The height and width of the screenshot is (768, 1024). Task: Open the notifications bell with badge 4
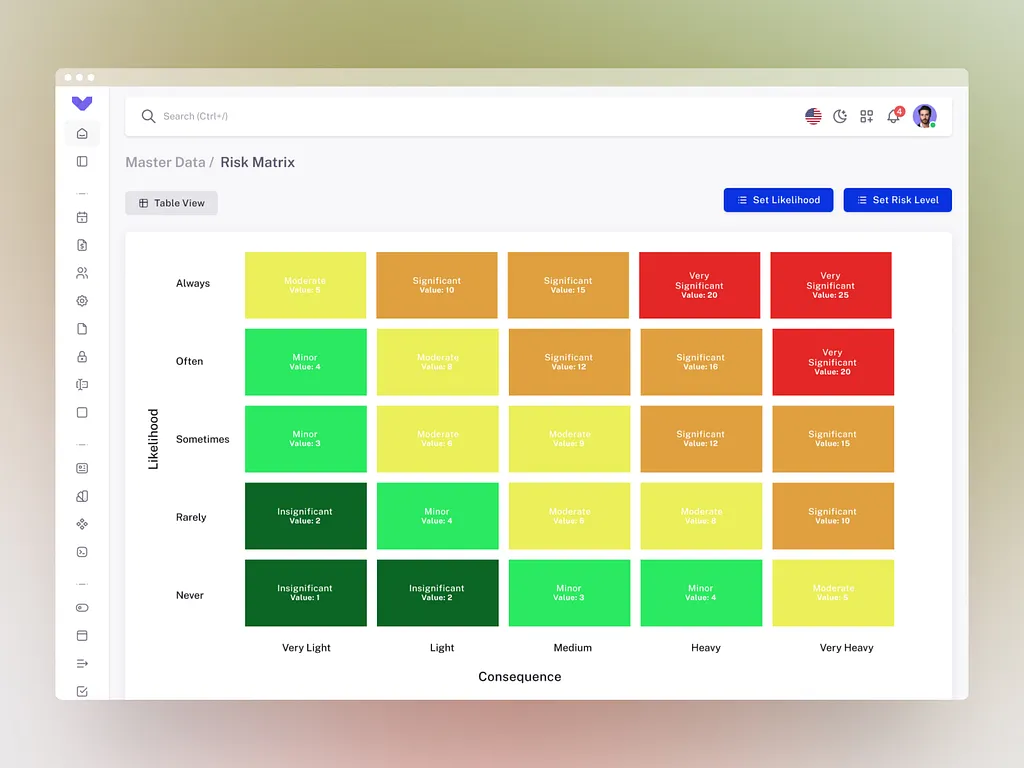pos(894,116)
